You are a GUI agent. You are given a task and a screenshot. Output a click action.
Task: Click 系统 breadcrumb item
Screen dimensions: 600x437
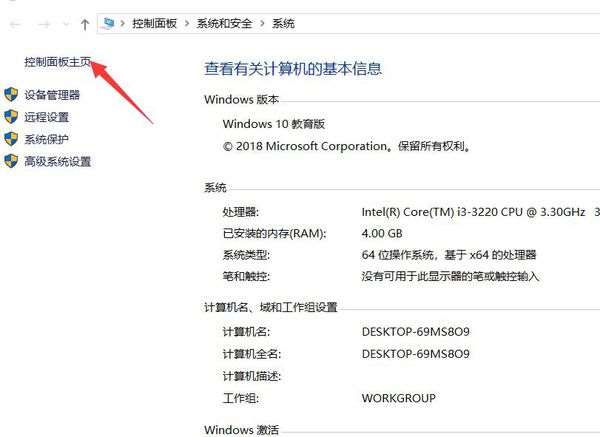[283, 23]
